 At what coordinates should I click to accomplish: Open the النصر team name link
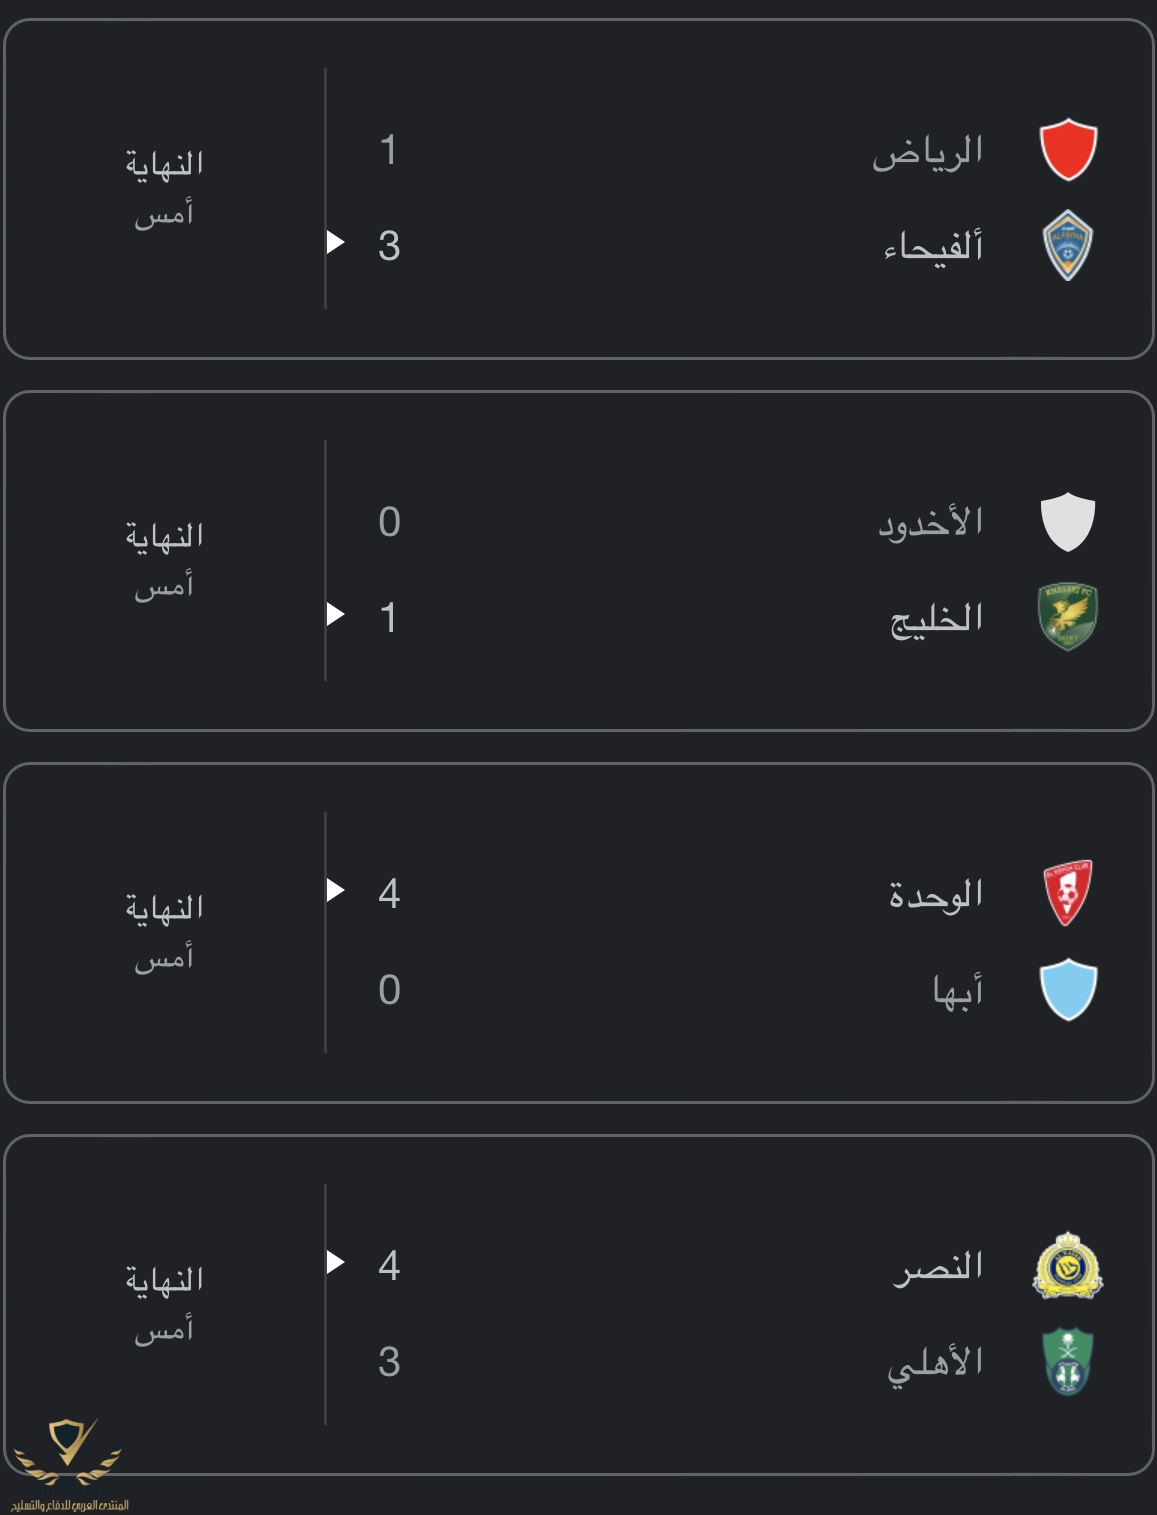[938, 1266]
